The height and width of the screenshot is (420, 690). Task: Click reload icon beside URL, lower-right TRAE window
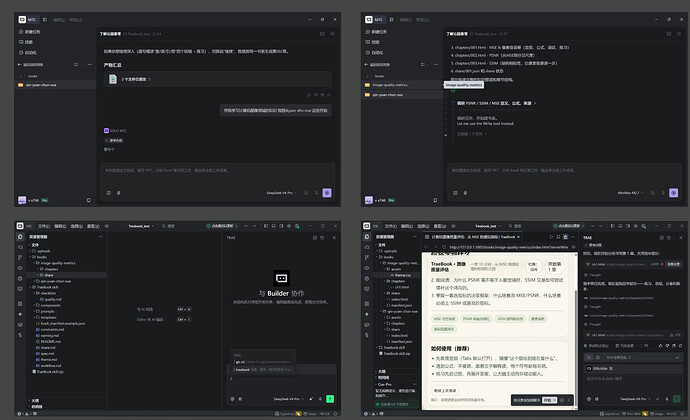444,247
